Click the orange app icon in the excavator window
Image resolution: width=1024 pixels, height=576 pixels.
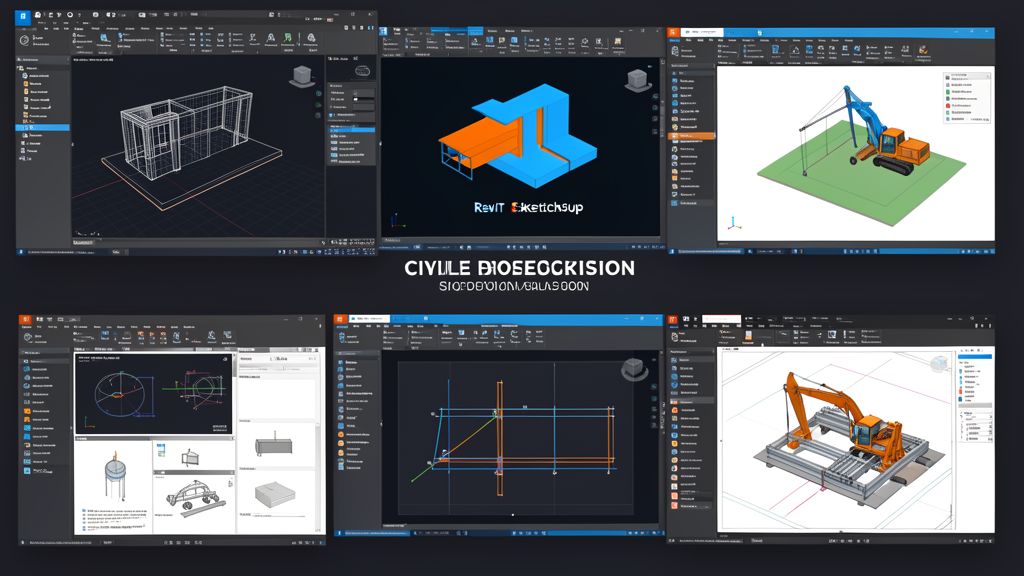(x=673, y=320)
